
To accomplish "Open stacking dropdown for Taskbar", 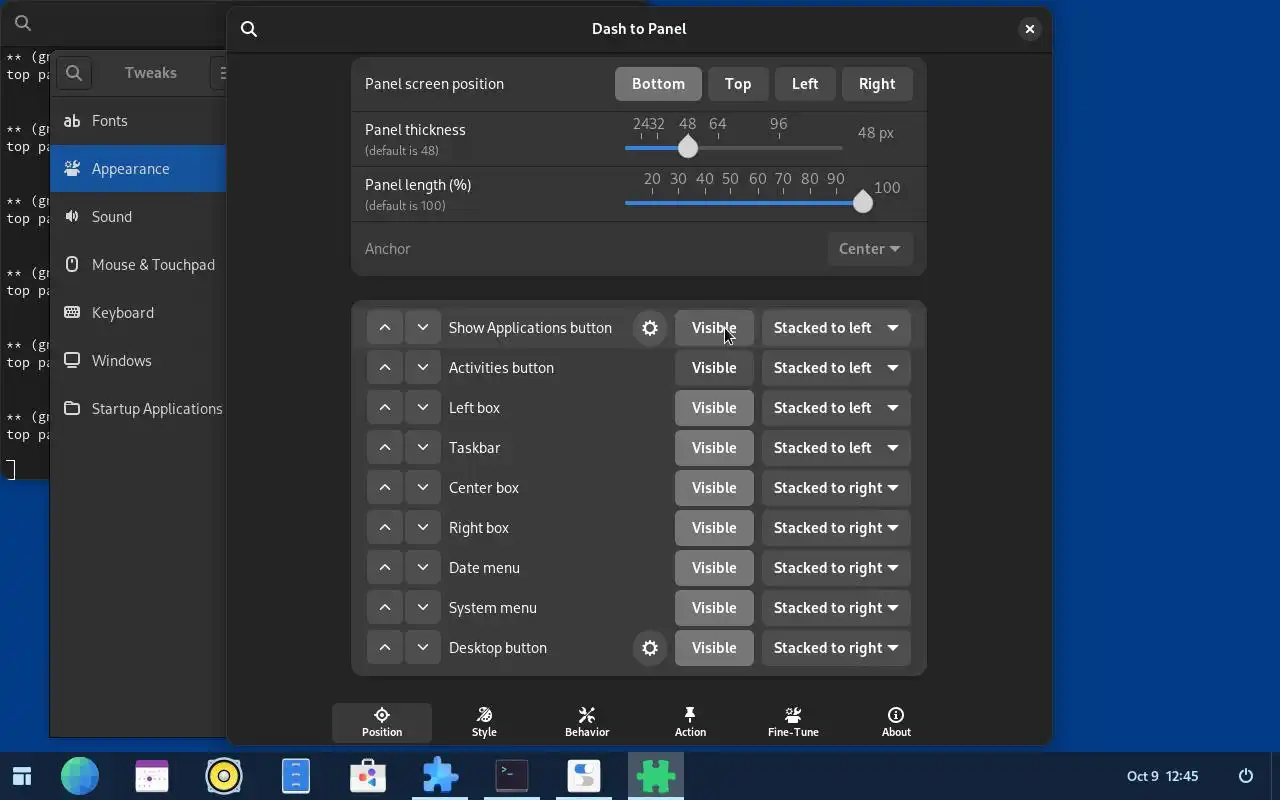I will (836, 448).
